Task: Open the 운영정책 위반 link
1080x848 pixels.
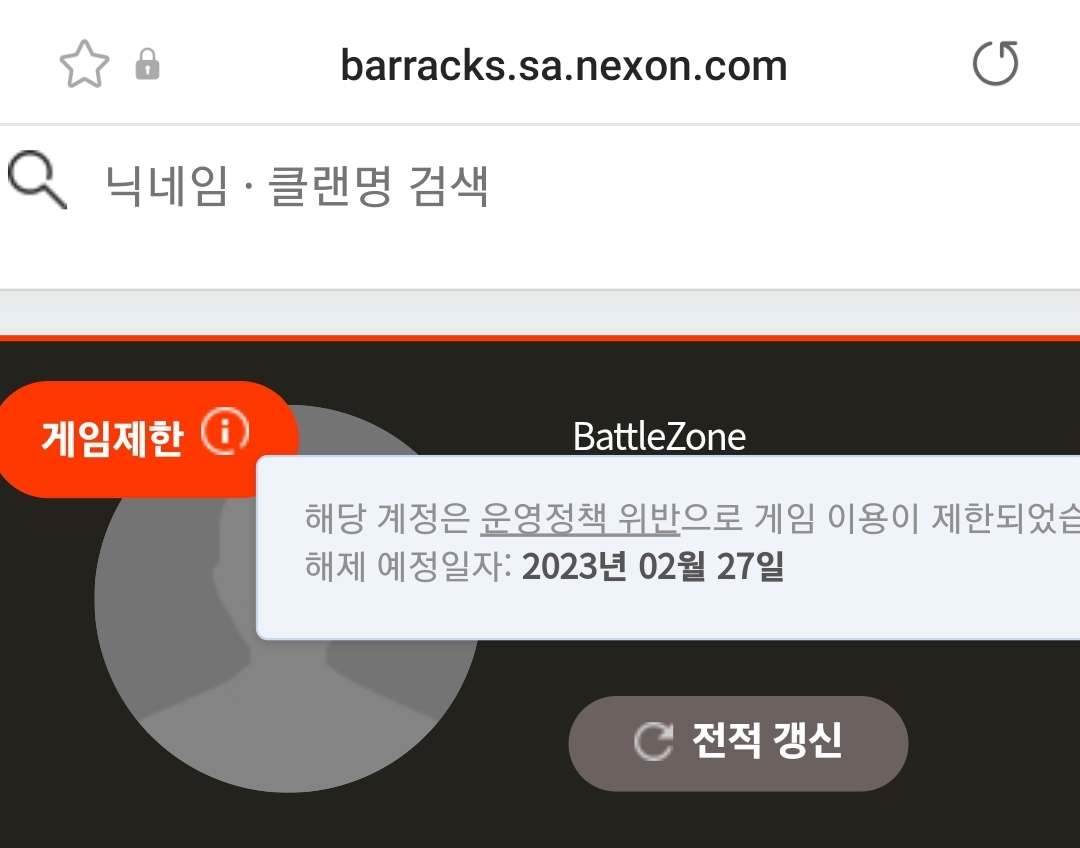Action: pos(580,519)
